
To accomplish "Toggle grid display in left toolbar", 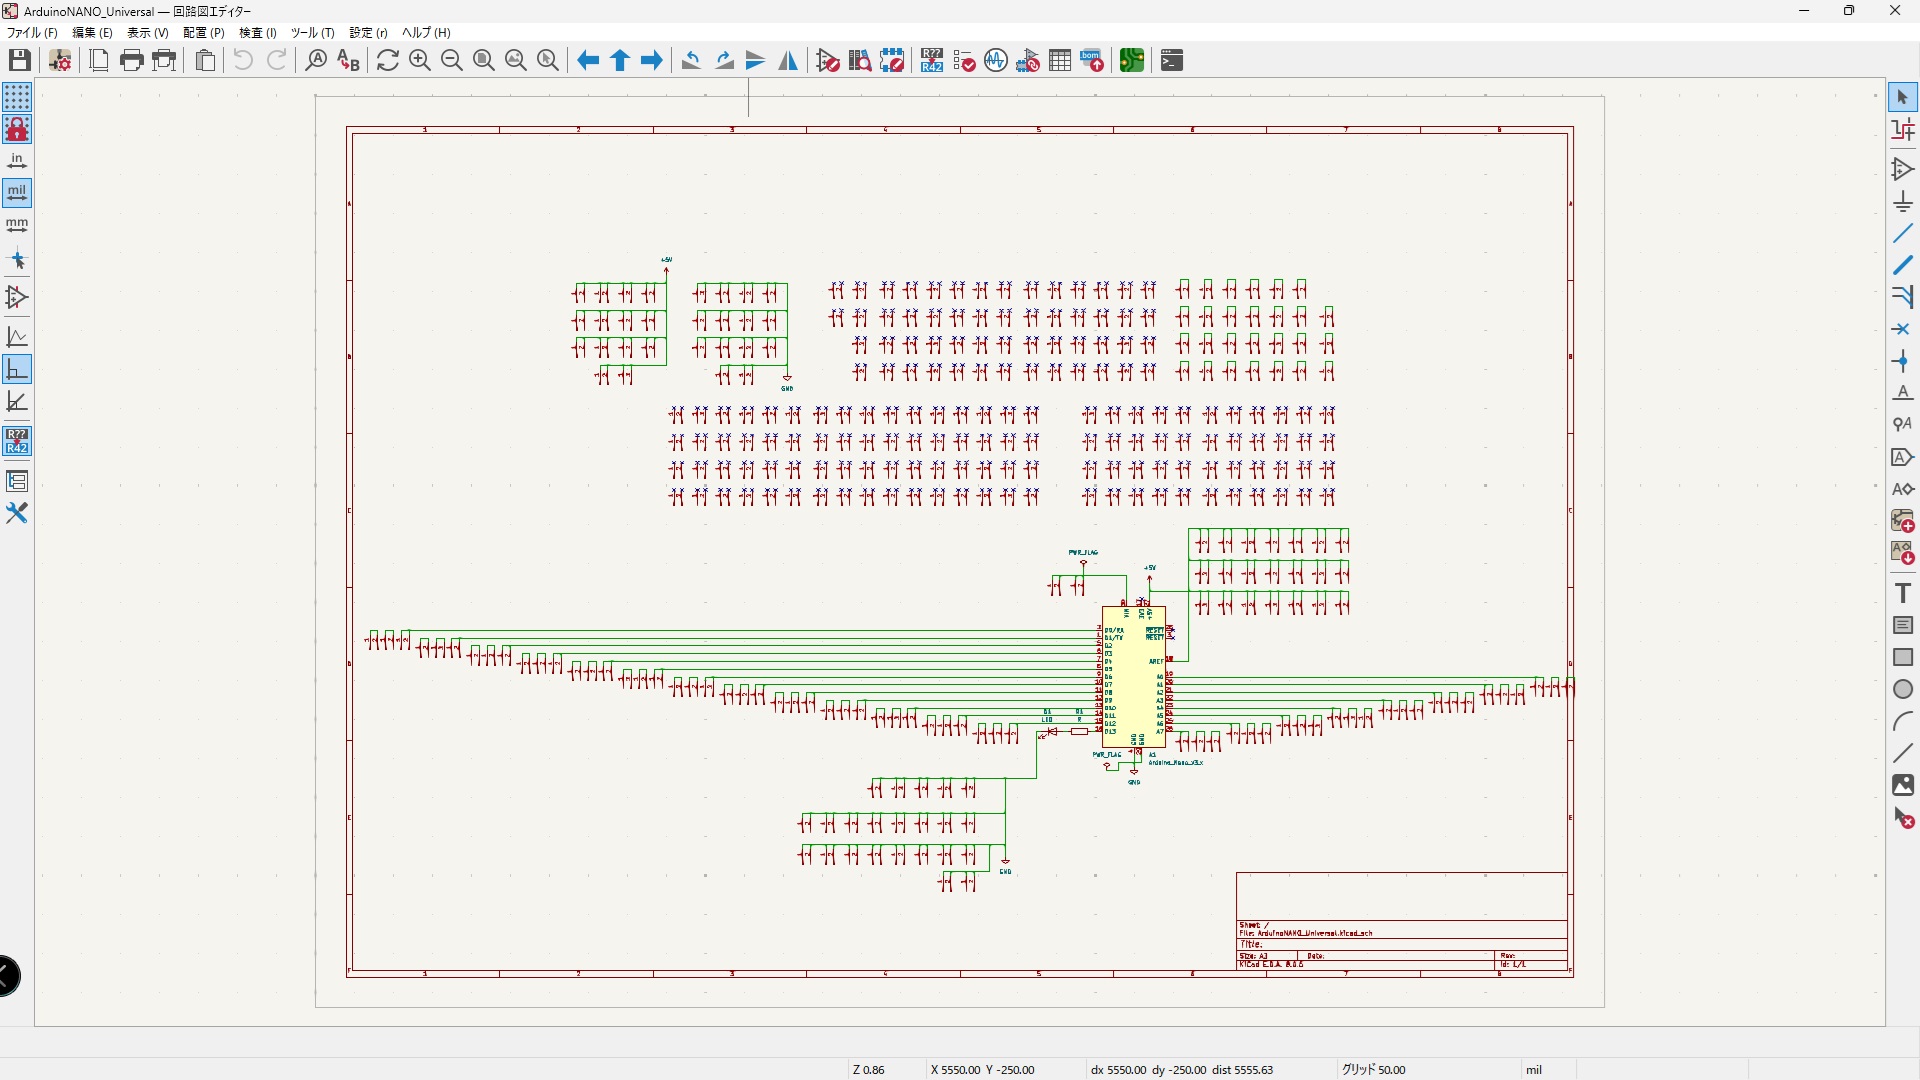I will tap(17, 97).
